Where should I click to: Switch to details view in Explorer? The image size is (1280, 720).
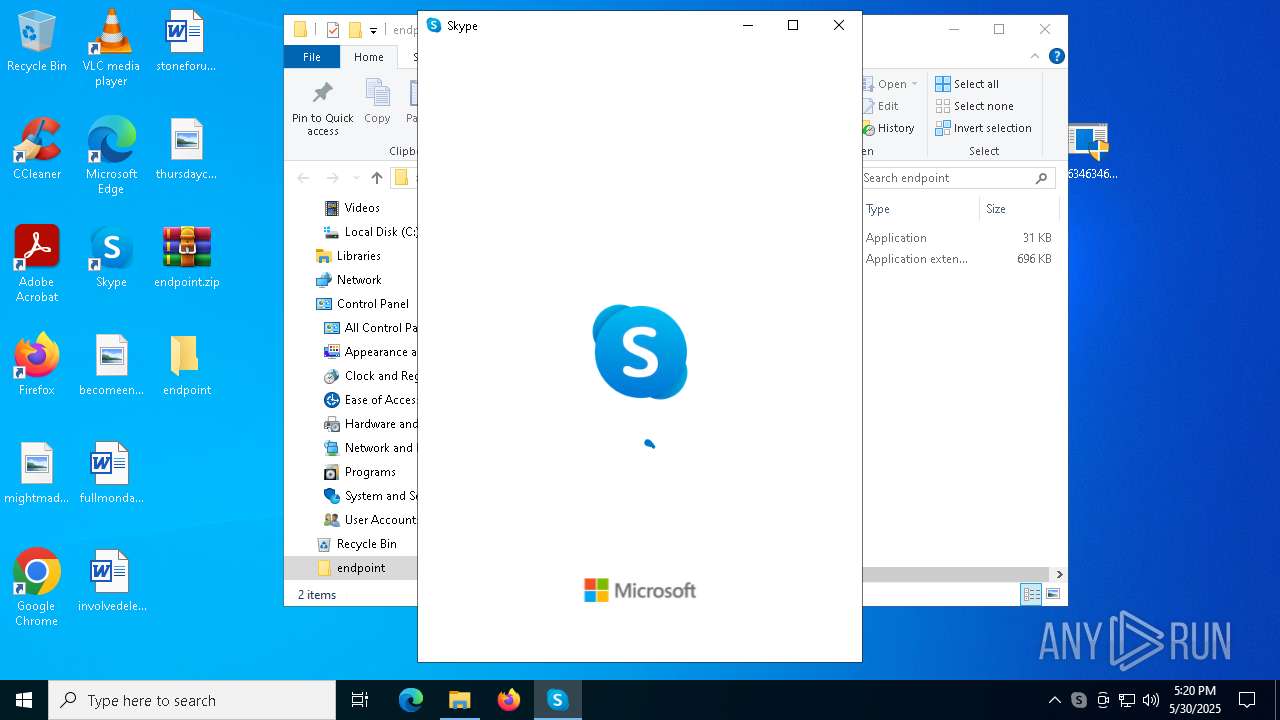point(1031,594)
